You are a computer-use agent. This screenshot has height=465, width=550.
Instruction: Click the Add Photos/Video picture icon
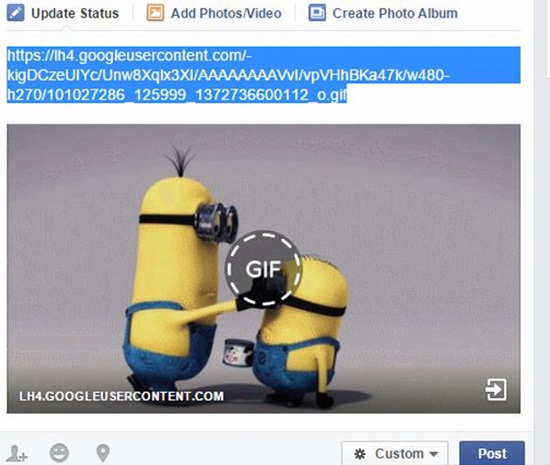(x=155, y=13)
